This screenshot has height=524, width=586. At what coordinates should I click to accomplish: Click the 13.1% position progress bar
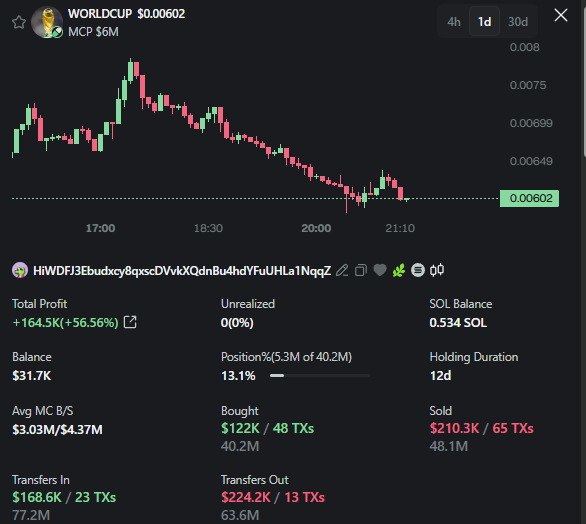[320, 375]
